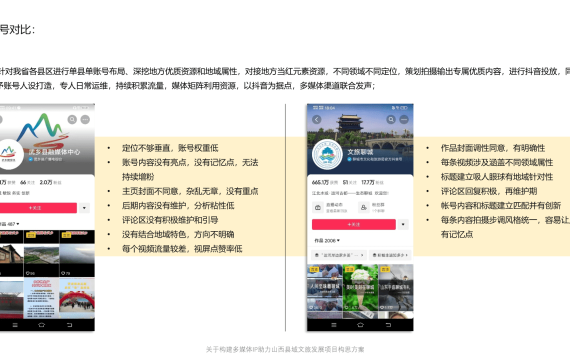
Task: Open the 作品 487 sort dropdown
Action: [9, 224]
